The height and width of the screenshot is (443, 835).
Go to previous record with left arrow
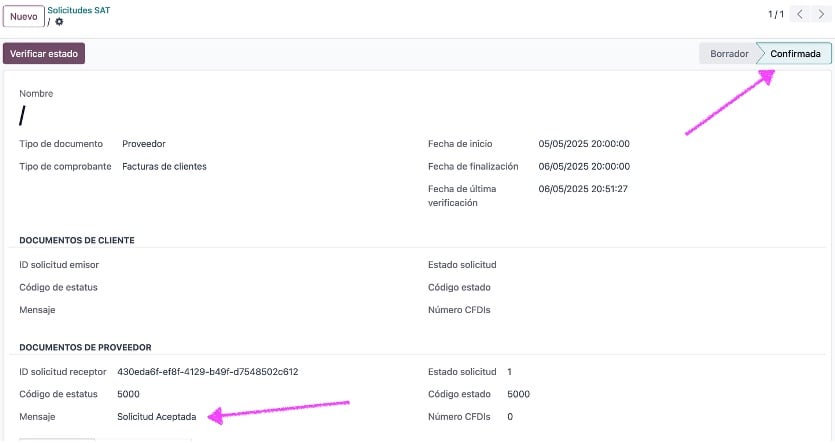pos(800,14)
